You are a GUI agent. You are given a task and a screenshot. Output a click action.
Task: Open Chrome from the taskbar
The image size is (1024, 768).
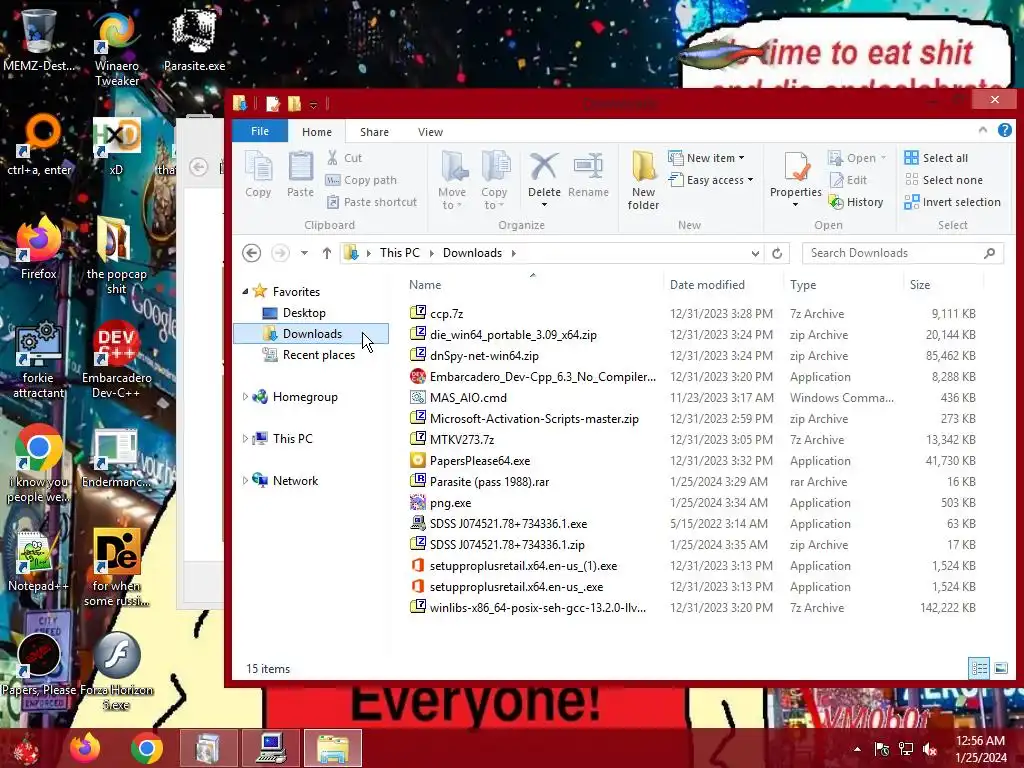[146, 748]
